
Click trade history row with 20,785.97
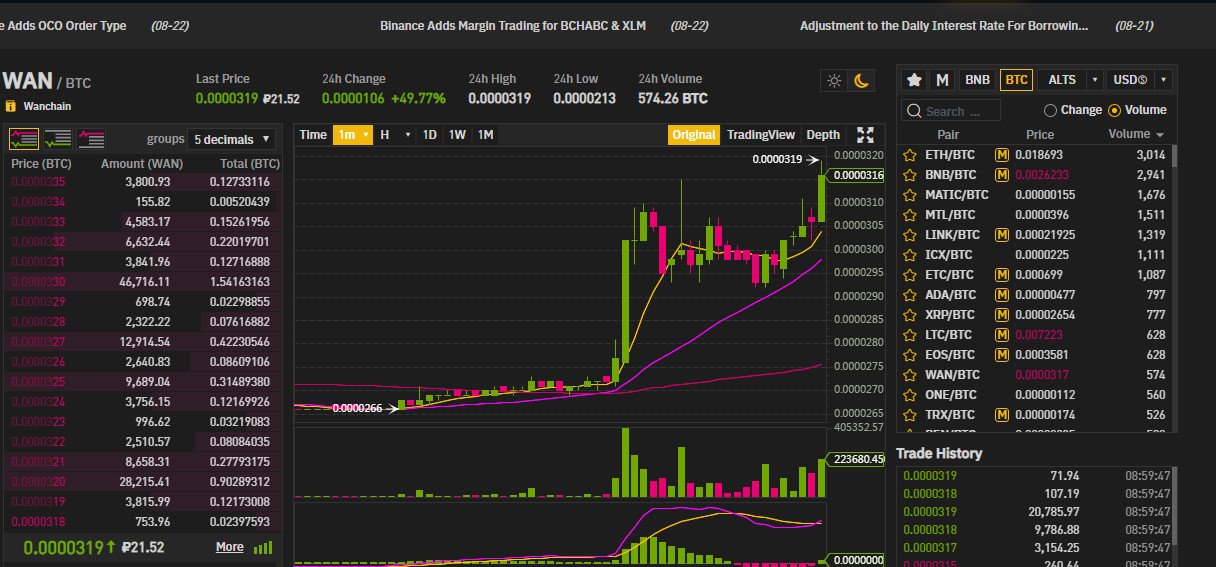tap(1037, 512)
